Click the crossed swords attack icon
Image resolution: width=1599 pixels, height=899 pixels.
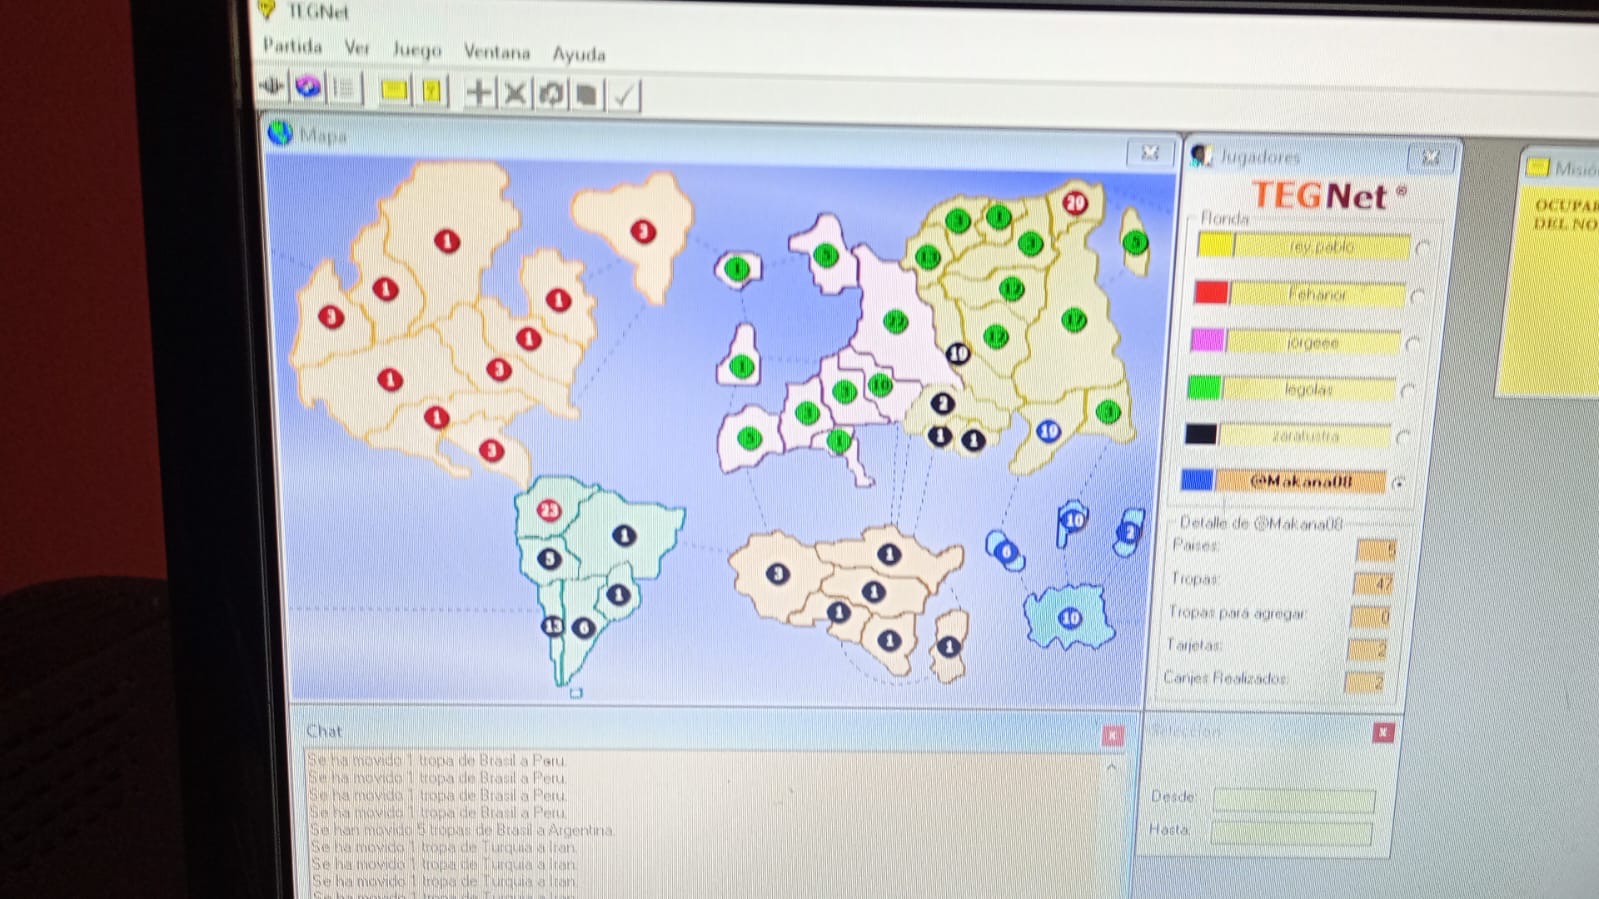coord(515,94)
